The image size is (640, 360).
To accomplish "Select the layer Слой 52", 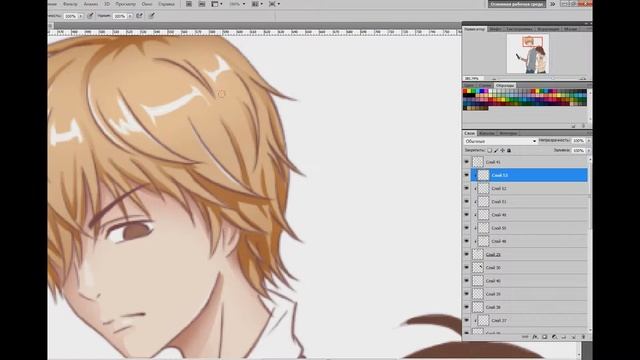I will 529,188.
